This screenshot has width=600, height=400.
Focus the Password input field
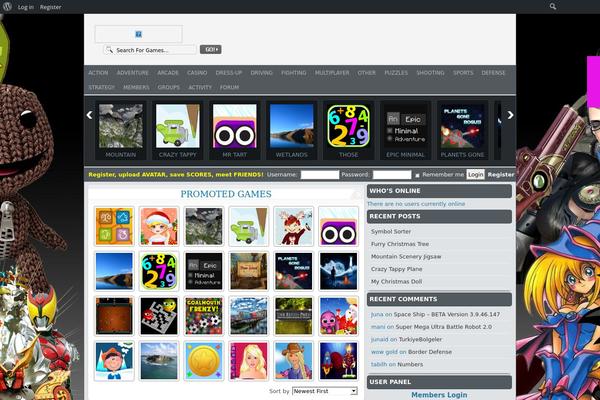pos(392,175)
